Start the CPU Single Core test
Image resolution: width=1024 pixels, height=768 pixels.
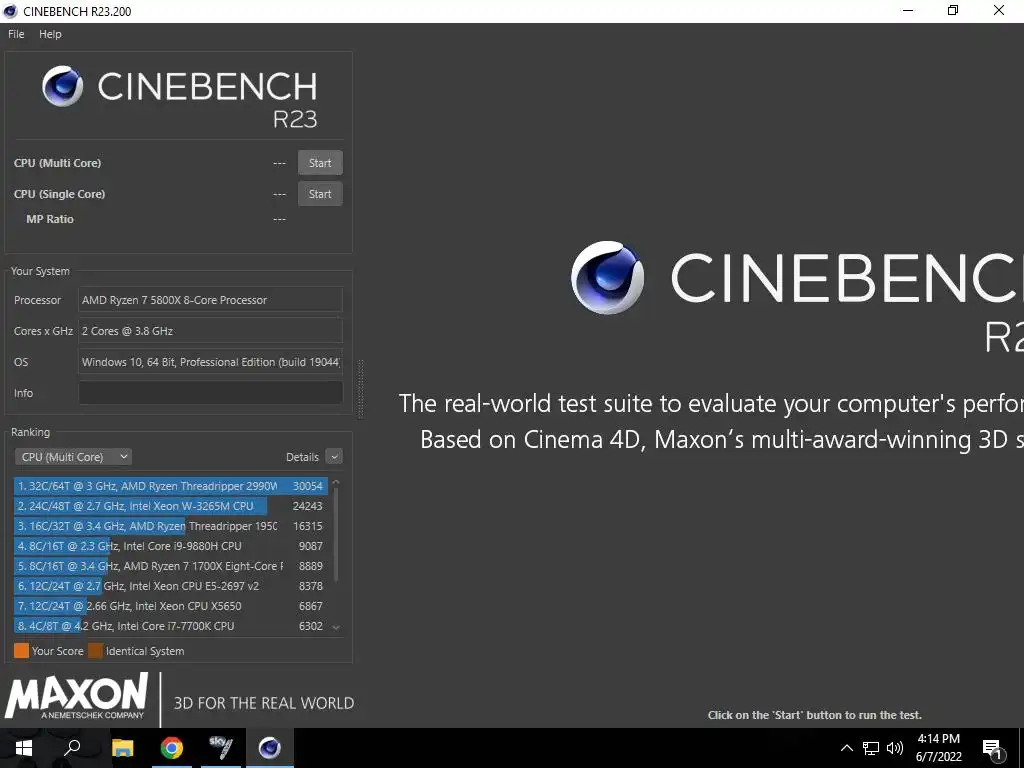click(x=320, y=194)
